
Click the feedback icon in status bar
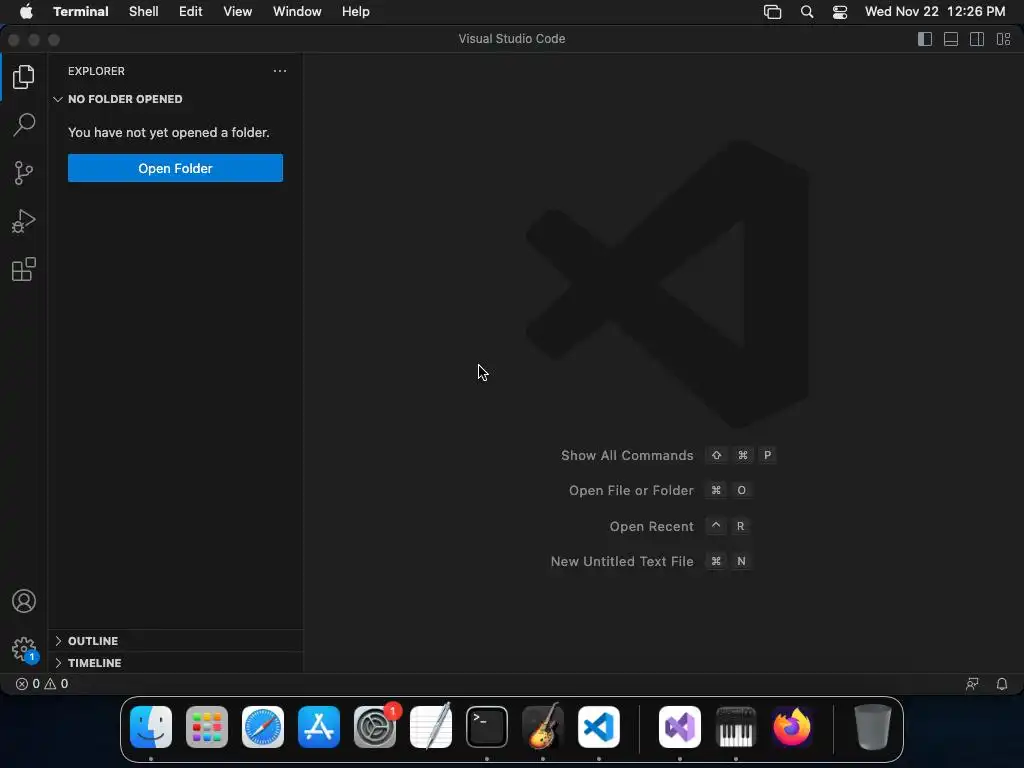pyautogui.click(x=972, y=684)
